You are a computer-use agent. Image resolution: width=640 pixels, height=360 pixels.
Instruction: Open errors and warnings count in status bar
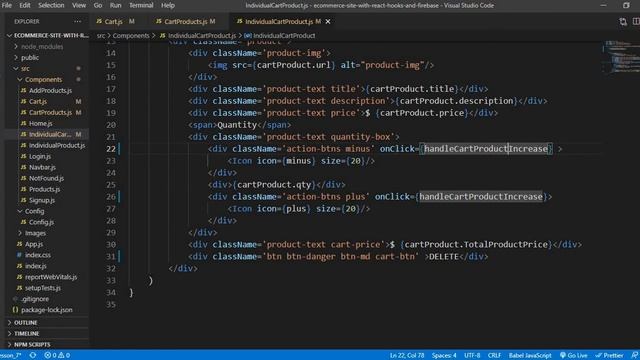pyautogui.click(x=57, y=355)
